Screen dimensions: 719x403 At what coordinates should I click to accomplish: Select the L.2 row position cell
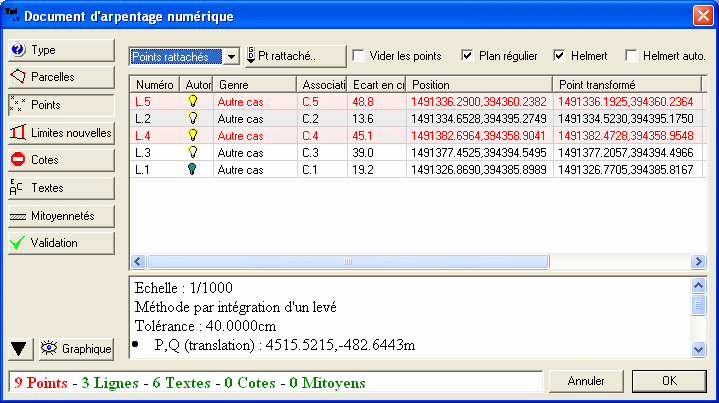pos(478,119)
